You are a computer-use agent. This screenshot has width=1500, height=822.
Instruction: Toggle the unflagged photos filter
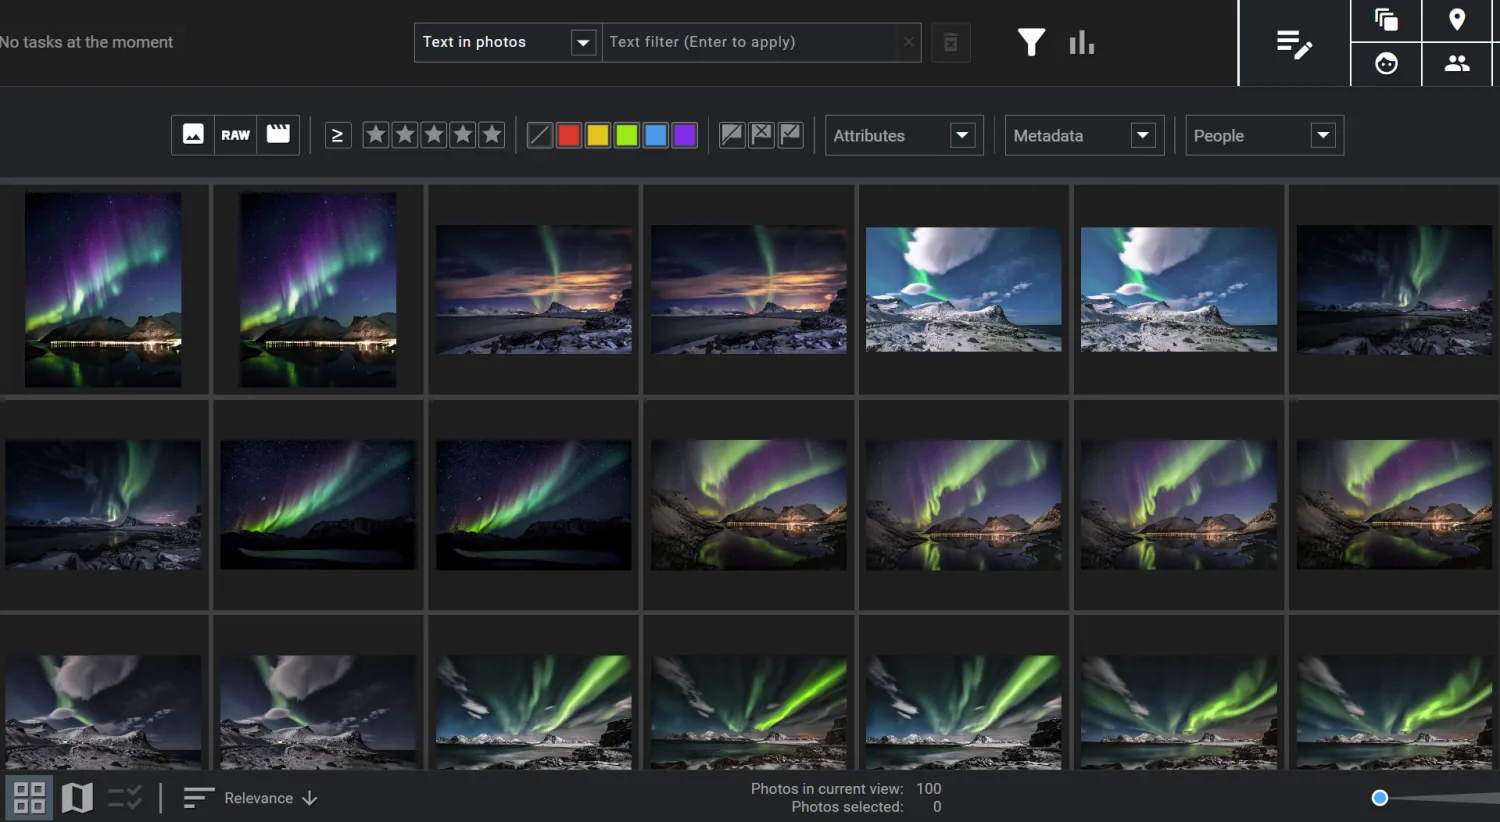(x=732, y=135)
